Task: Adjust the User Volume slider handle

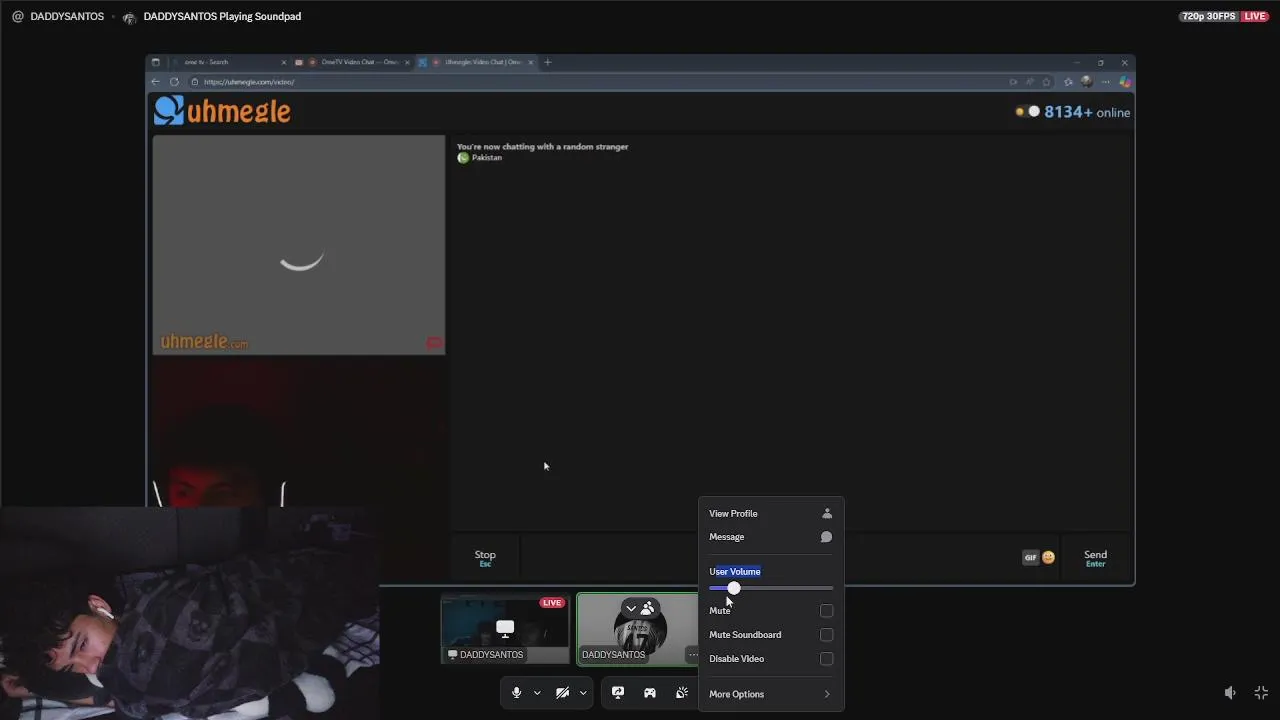Action: point(734,588)
